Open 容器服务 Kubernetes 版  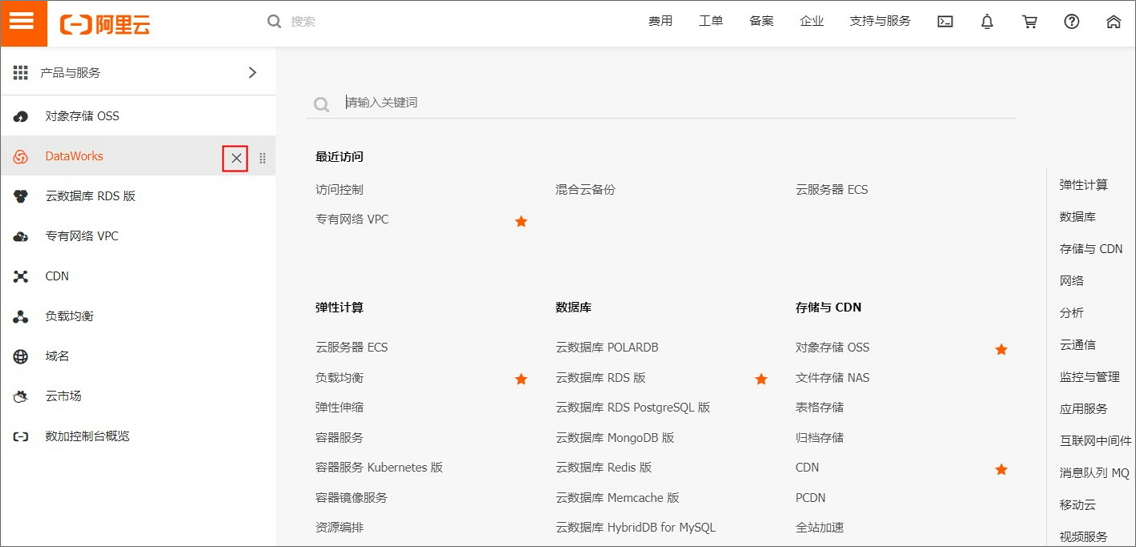click(379, 467)
